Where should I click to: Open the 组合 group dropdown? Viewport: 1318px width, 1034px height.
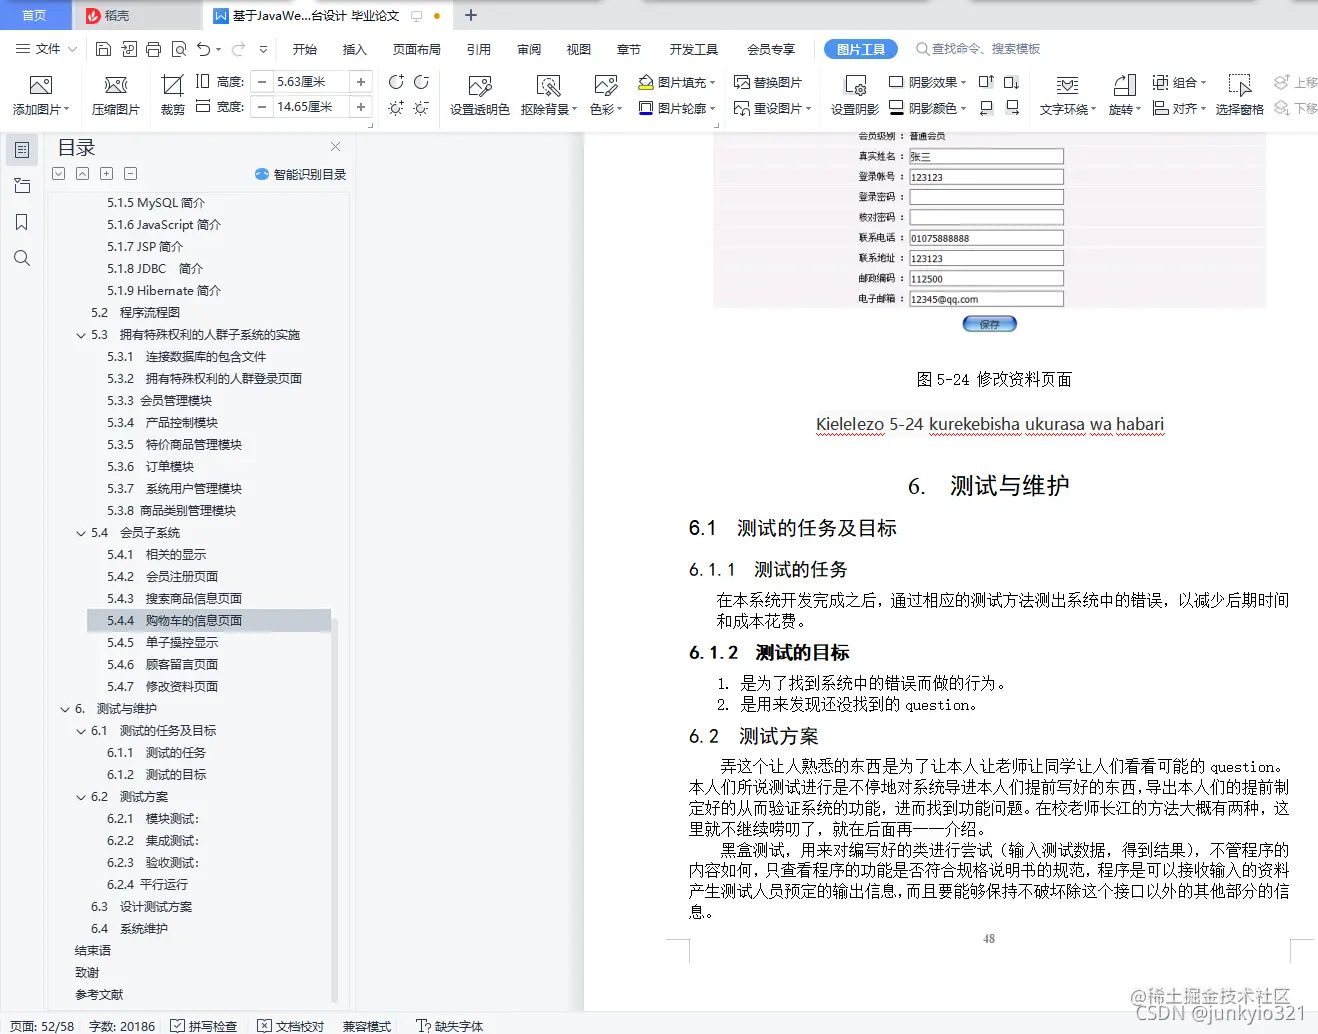(x=1179, y=82)
